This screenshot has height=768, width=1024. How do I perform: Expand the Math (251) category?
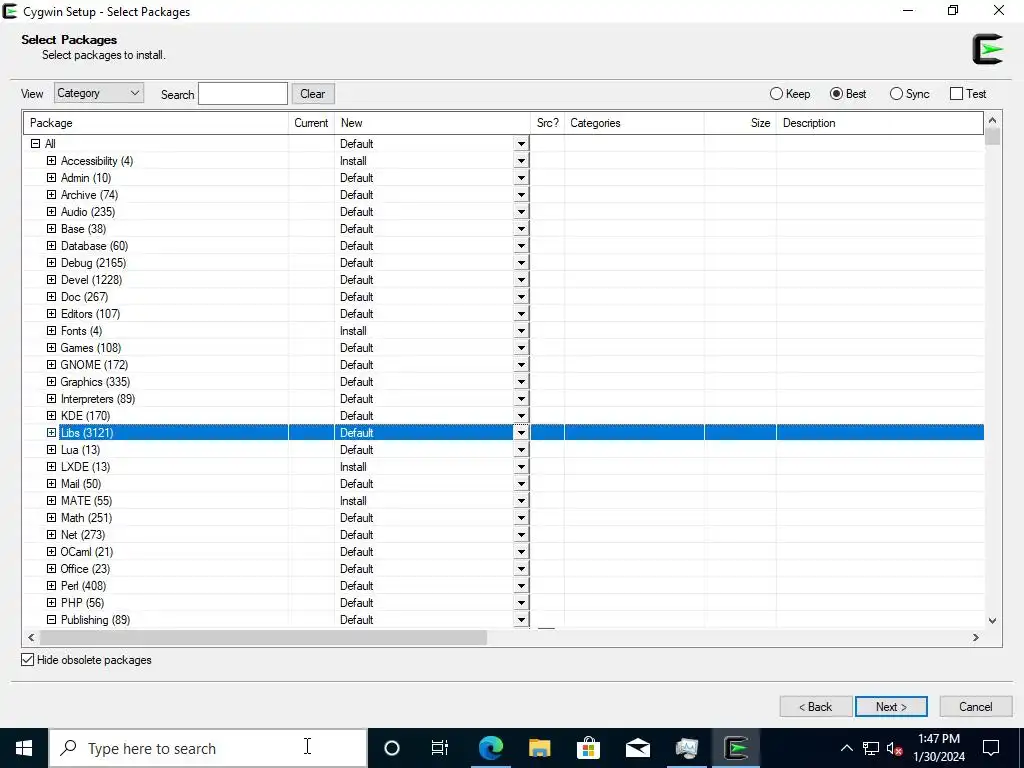pos(51,517)
